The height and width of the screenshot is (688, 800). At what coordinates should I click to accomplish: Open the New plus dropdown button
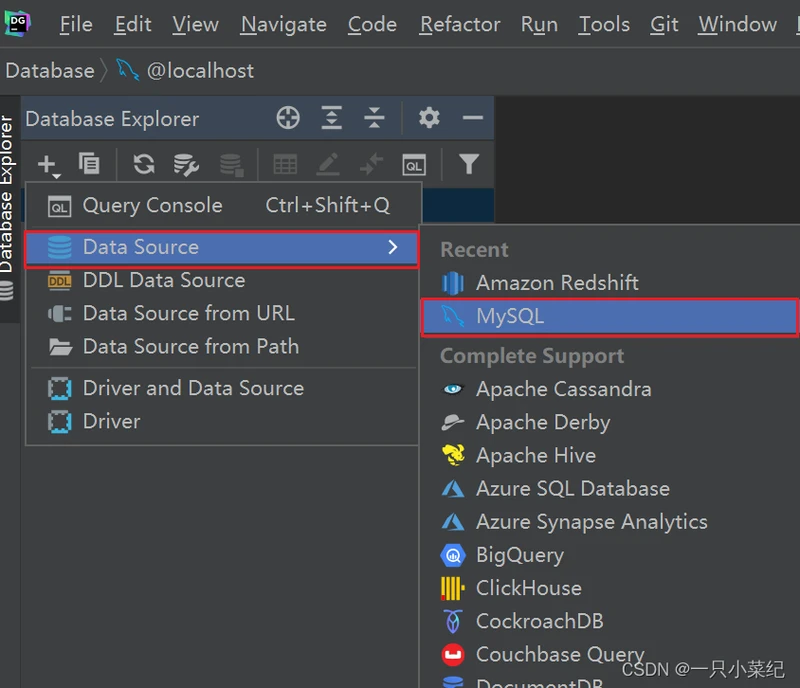click(48, 164)
